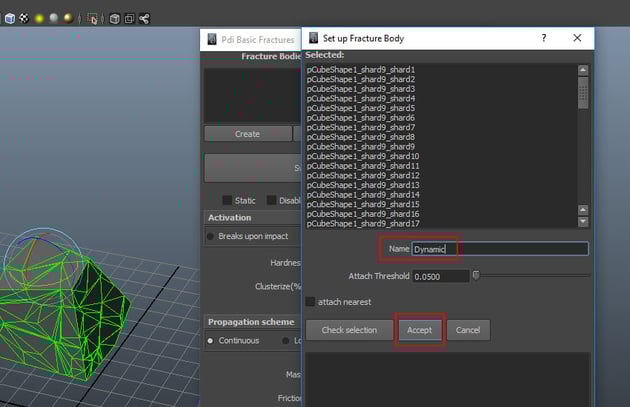The height and width of the screenshot is (407, 630).
Task: Select pCubeShape1_shard9_shard8 in list
Action: [361, 137]
